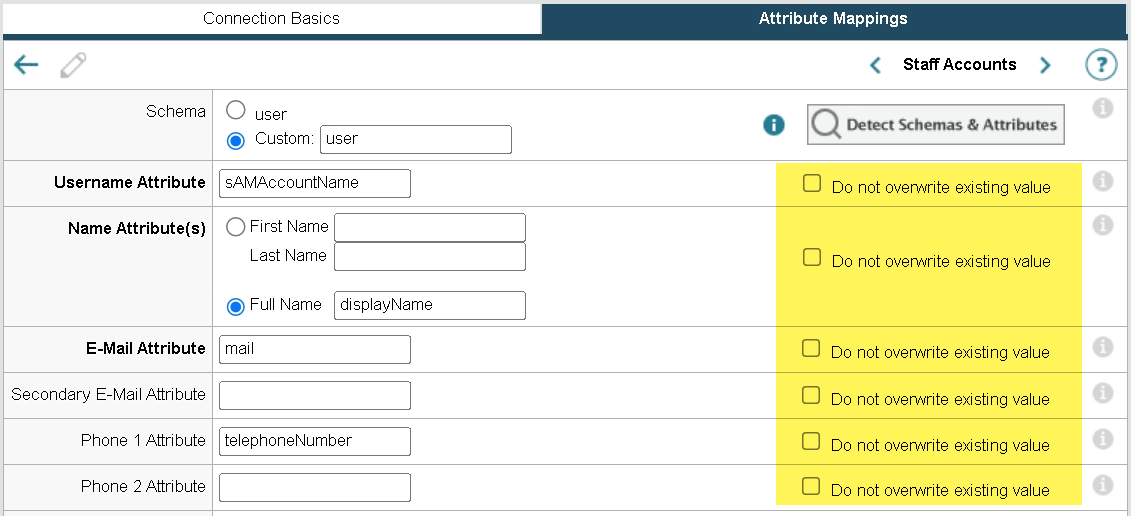The height and width of the screenshot is (522, 1136).
Task: Click info icon for Username Attribute row
Action: (1102, 181)
